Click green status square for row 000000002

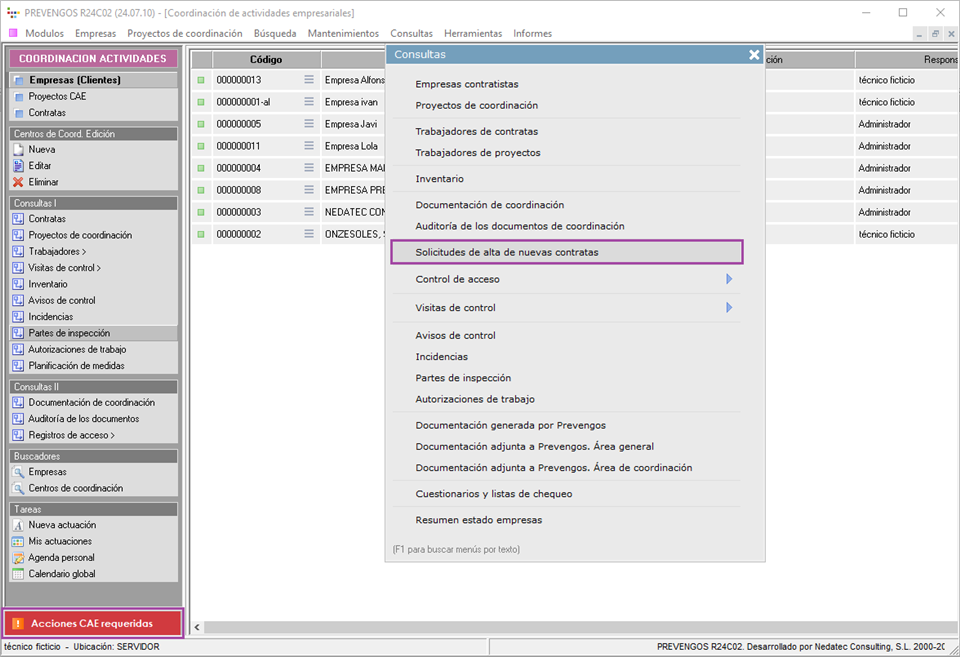201,234
